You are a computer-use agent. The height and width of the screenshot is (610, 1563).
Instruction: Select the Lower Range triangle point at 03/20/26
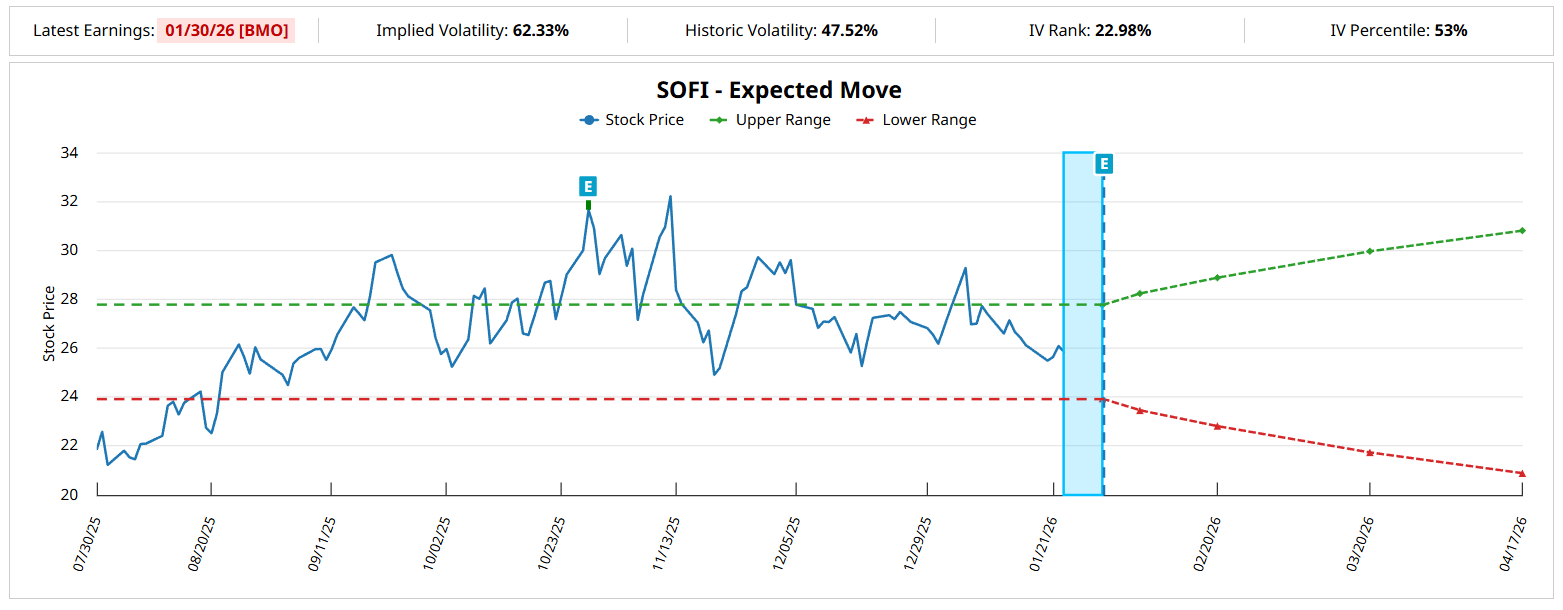[1369, 452]
